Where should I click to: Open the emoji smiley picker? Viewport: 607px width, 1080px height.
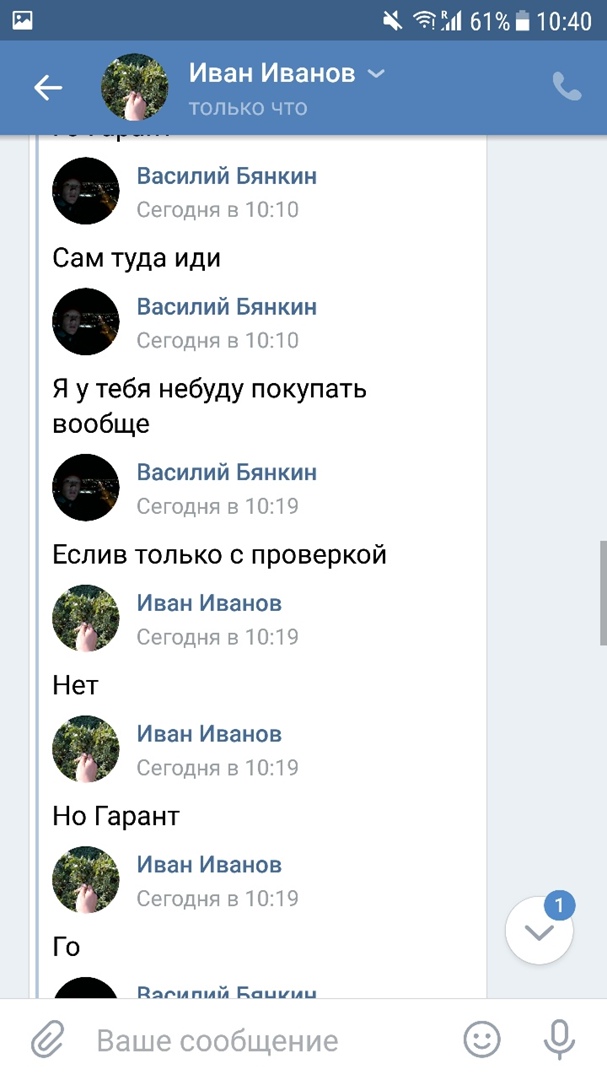[x=482, y=1041]
